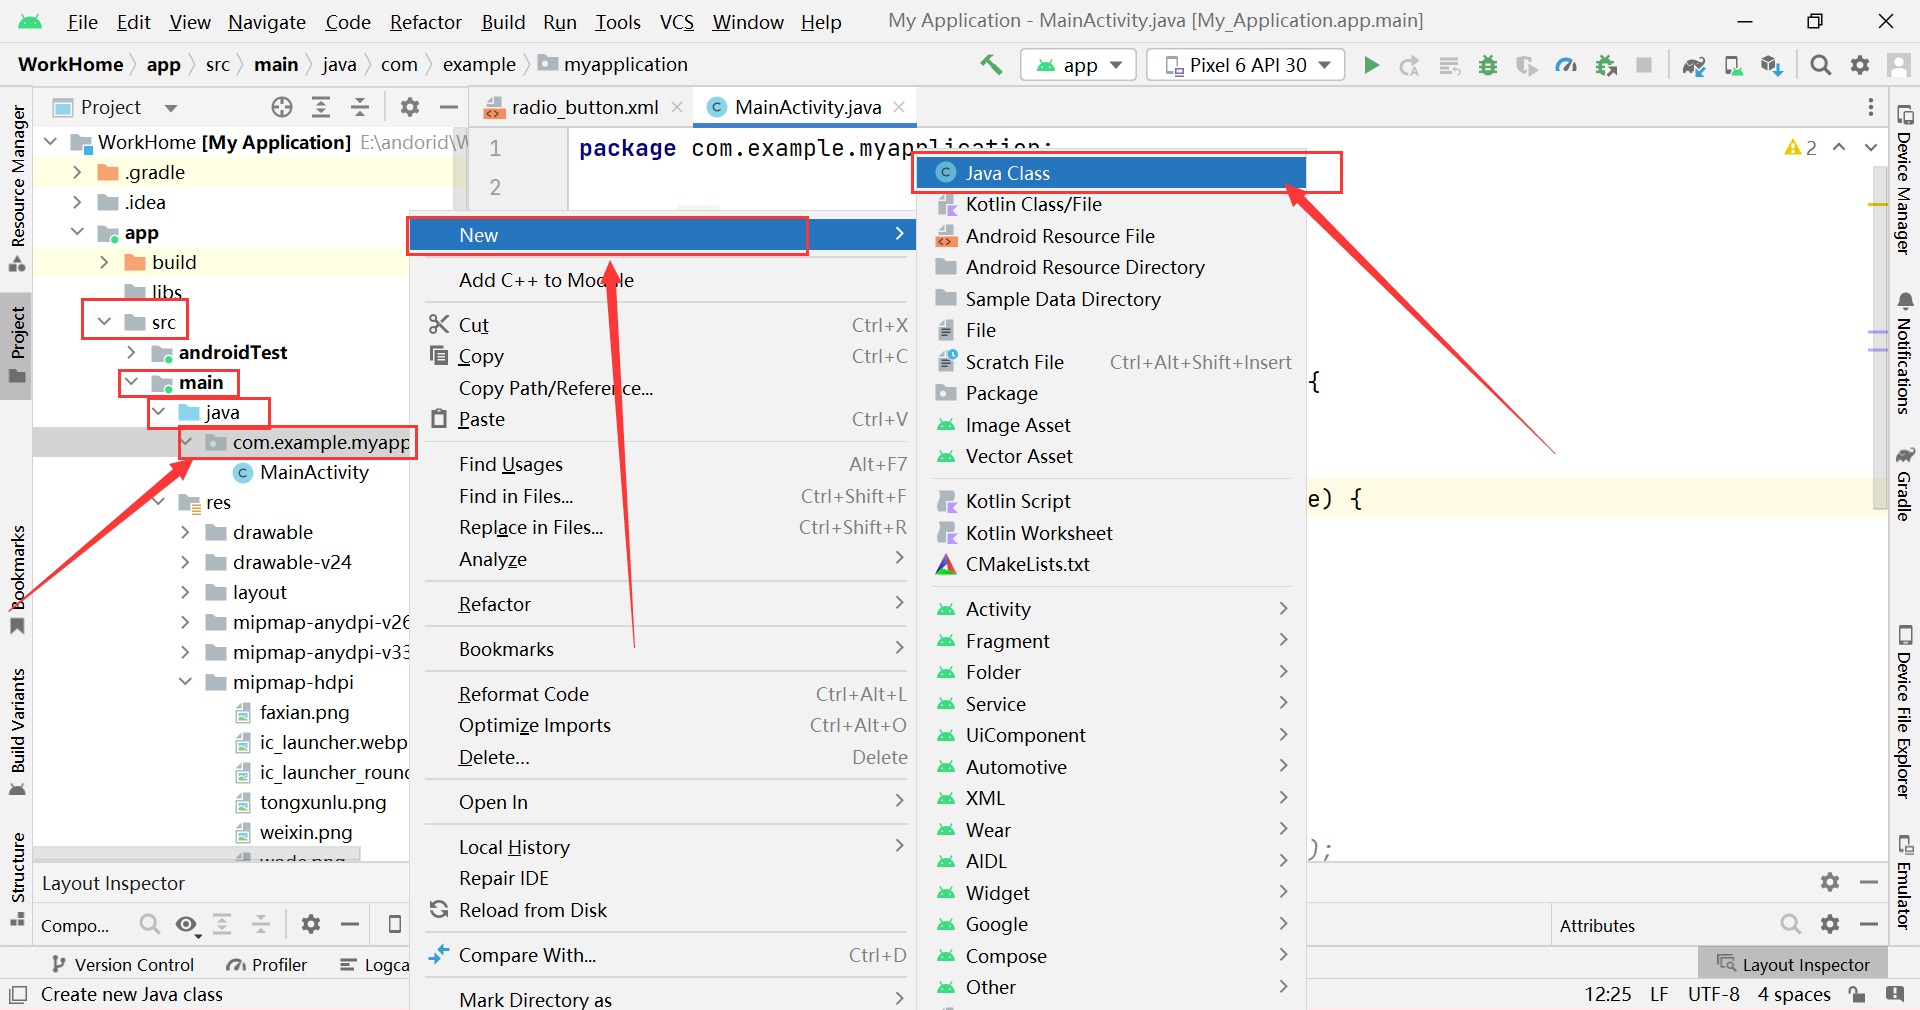Click Attach Debugger to Android Process icon
Image resolution: width=1920 pixels, height=1010 pixels.
click(x=1606, y=65)
